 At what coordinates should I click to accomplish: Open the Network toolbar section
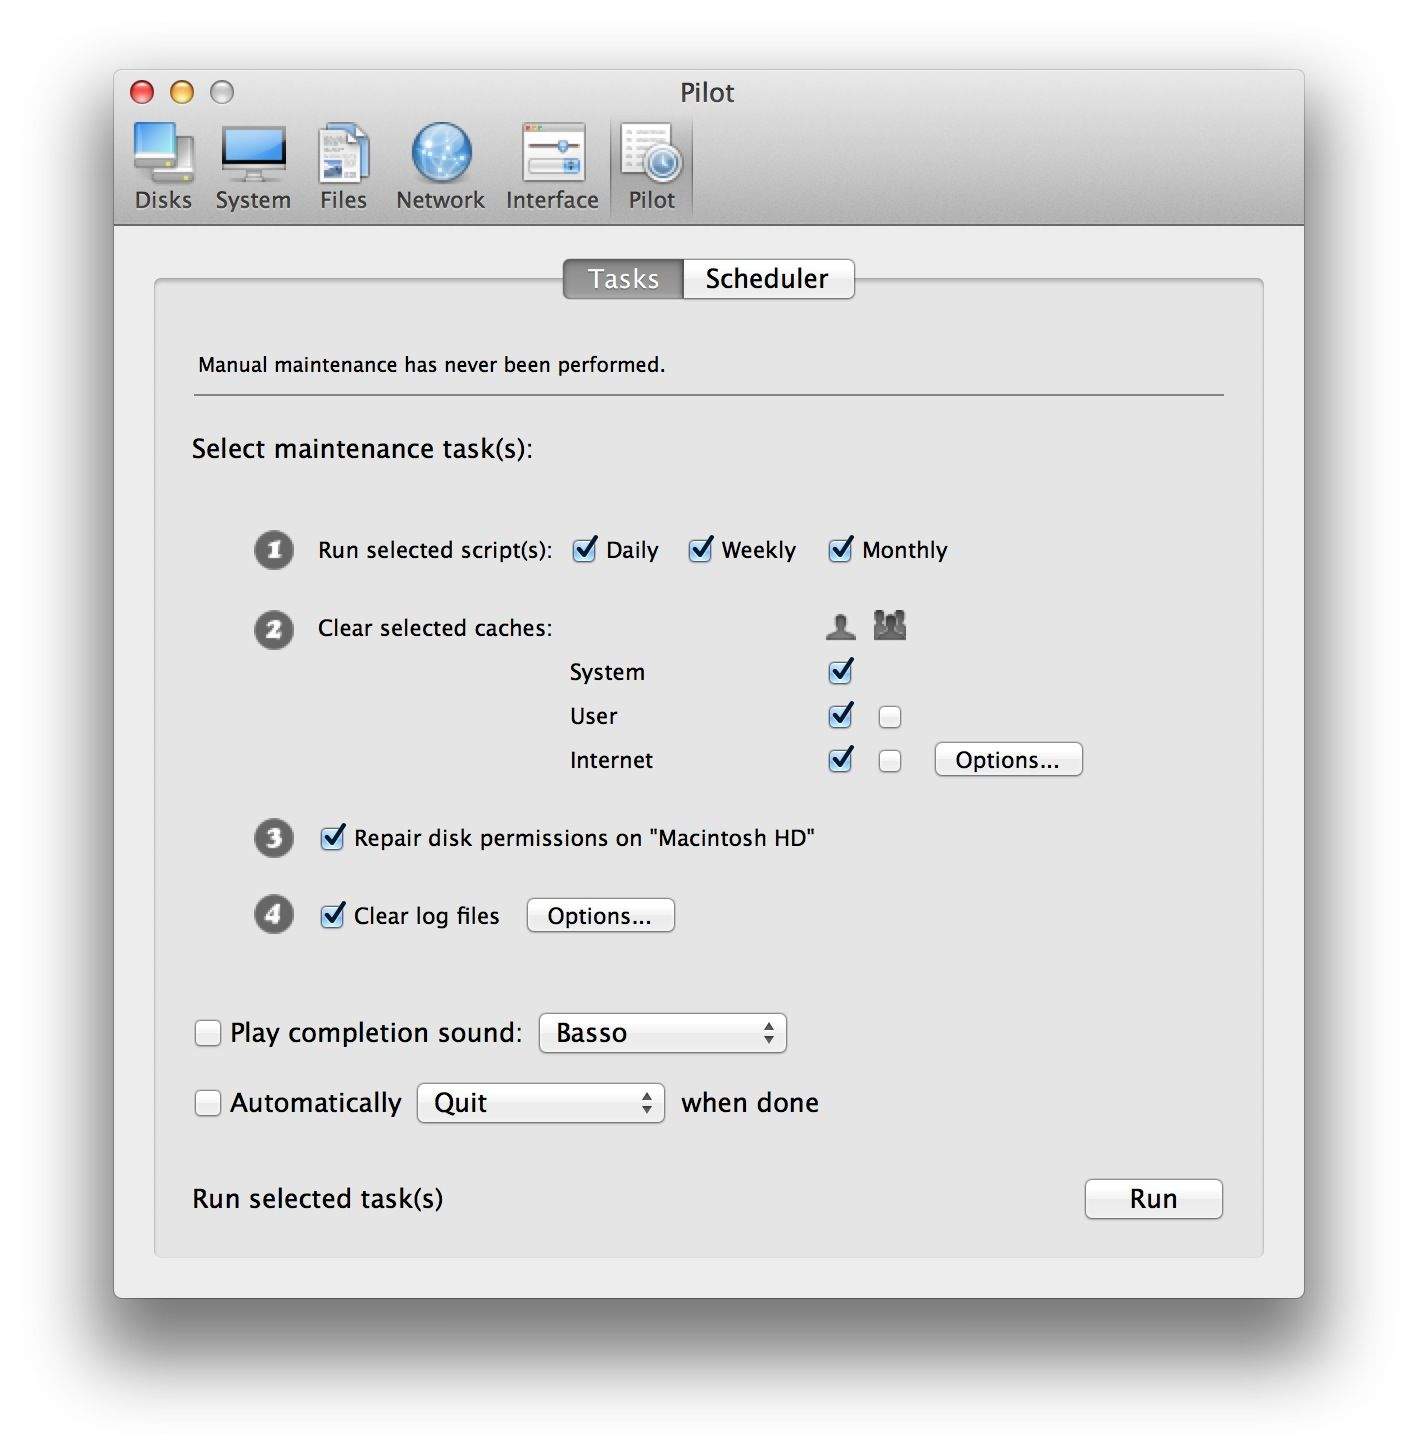pyautogui.click(x=440, y=167)
